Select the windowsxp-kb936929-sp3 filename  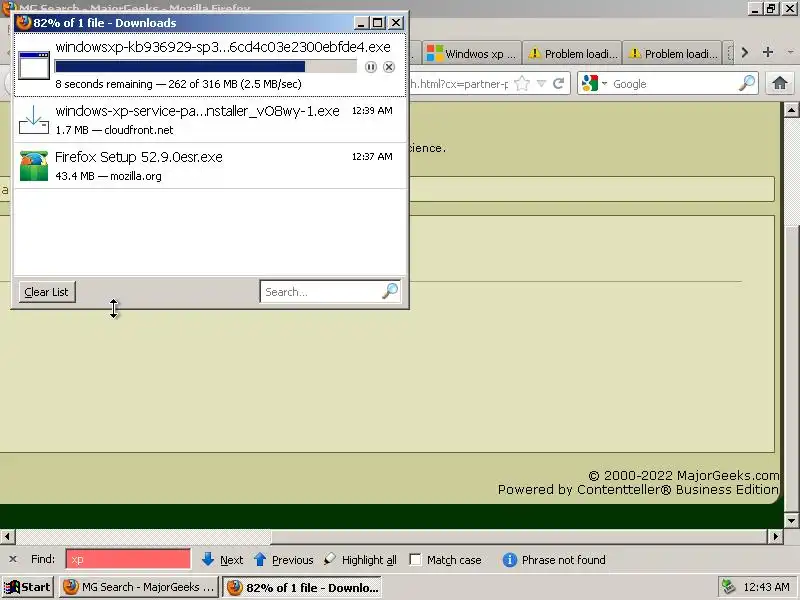[223, 47]
